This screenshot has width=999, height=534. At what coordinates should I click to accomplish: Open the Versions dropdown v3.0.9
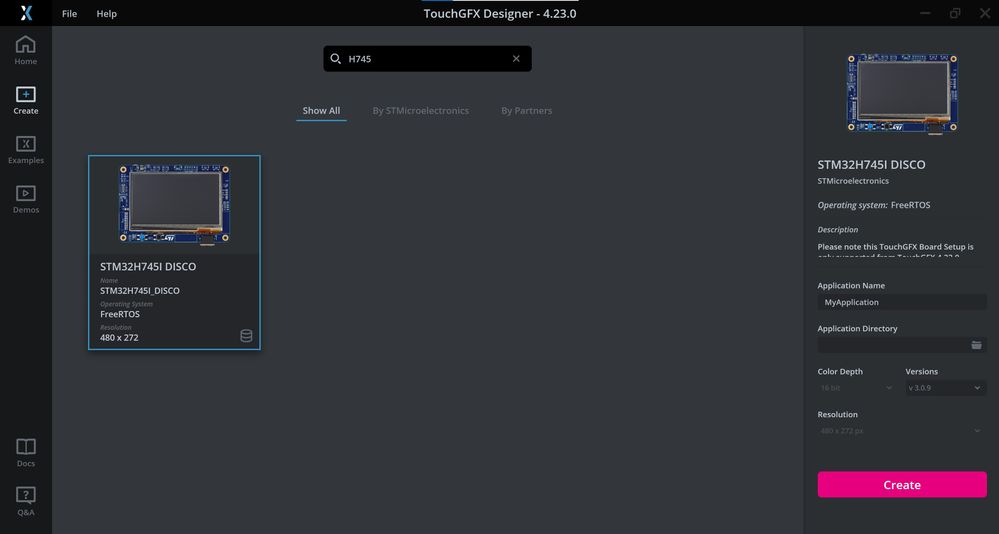click(x=945, y=387)
